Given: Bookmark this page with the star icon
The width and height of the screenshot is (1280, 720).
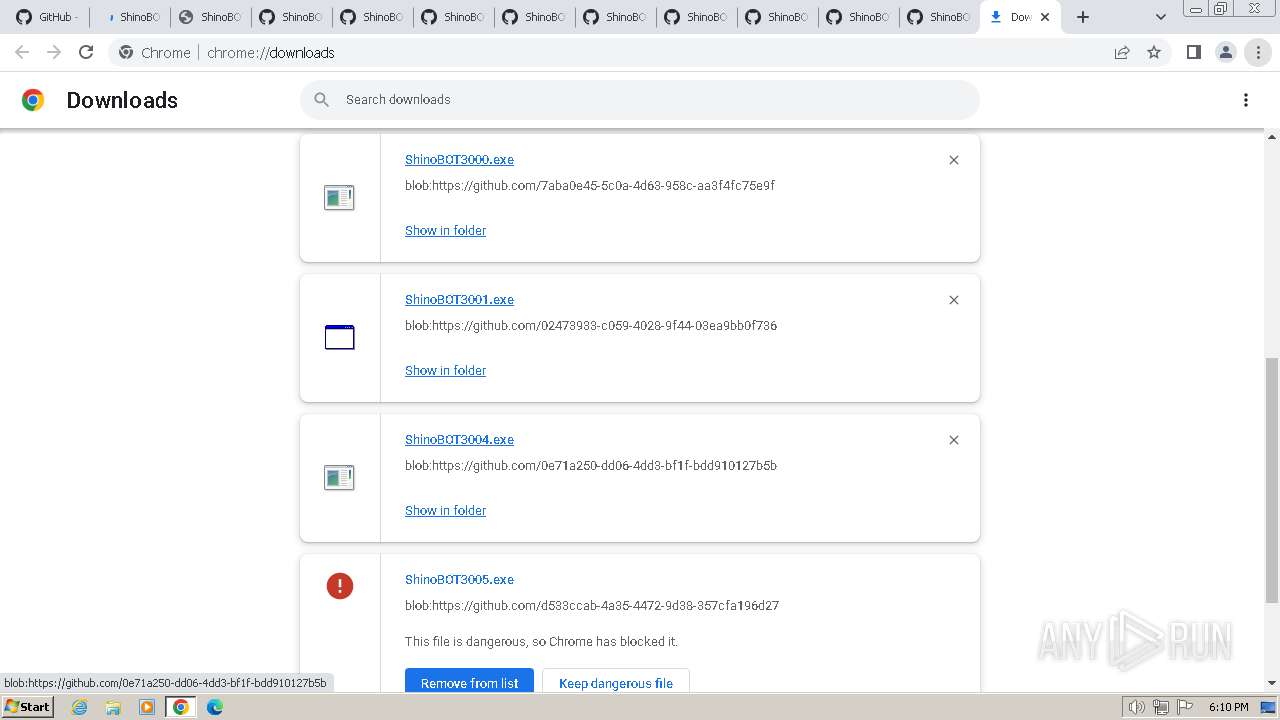Looking at the screenshot, I should (1154, 53).
